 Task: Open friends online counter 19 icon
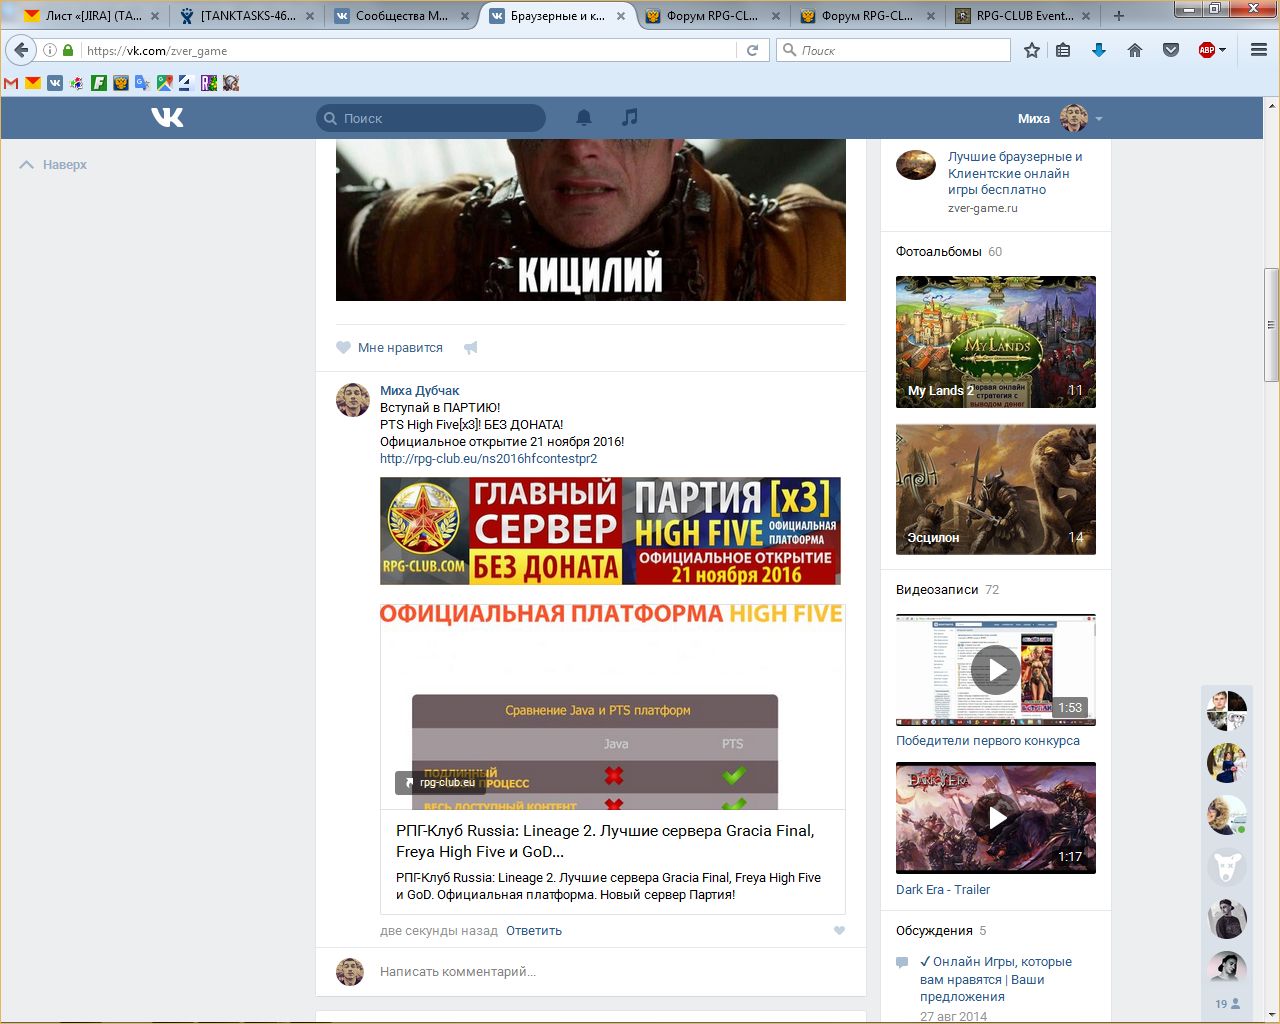(x=1227, y=1003)
